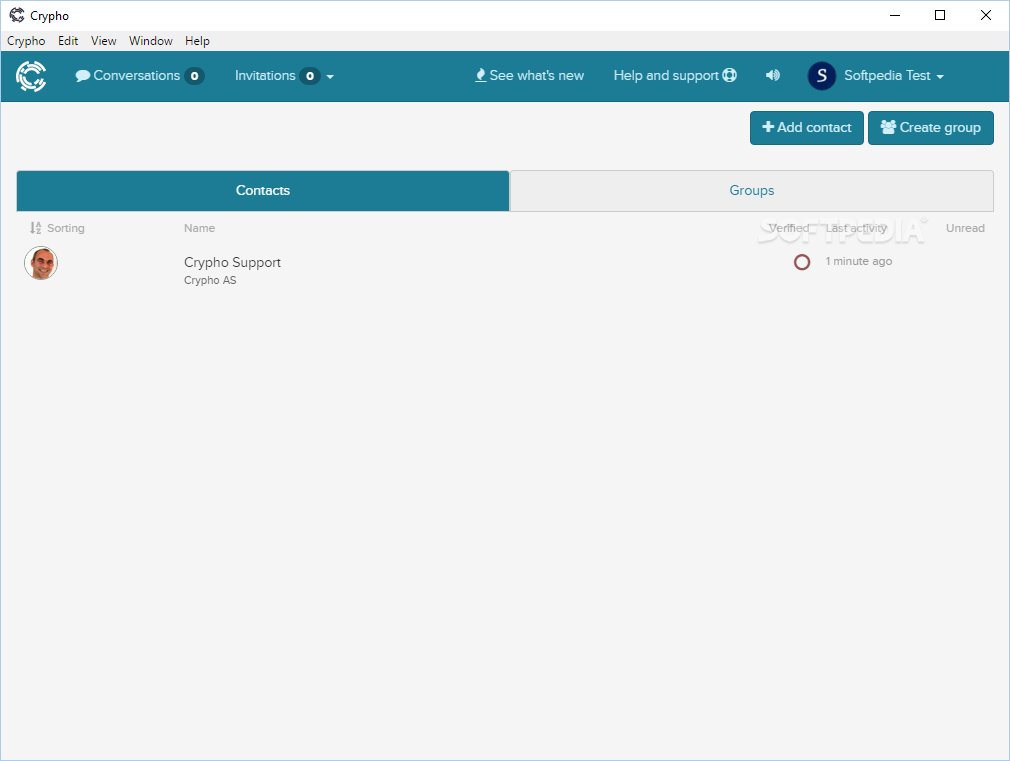1010x761 pixels.
Task: Expand the Softpedia Test account menu
Action: 894,76
